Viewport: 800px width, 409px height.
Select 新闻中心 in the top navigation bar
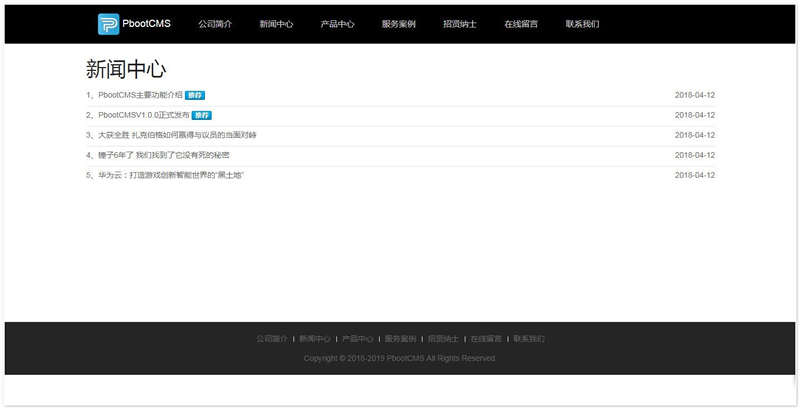pyautogui.click(x=276, y=24)
